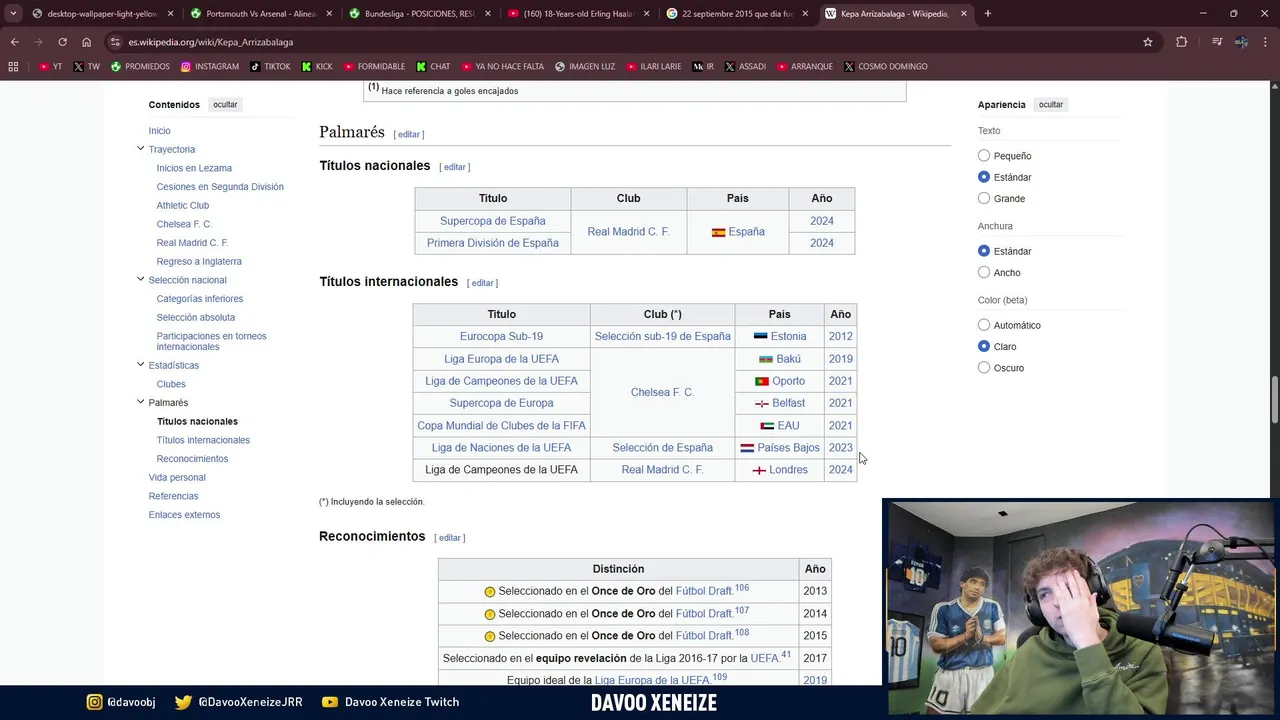
Task: Go to Vida personal in contents
Action: pyautogui.click(x=177, y=478)
